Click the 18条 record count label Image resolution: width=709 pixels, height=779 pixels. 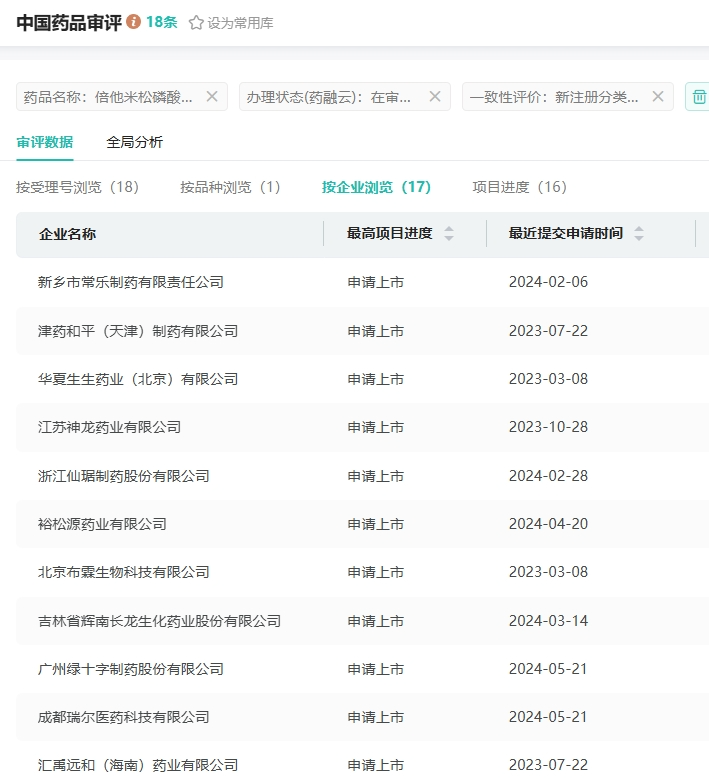point(162,22)
